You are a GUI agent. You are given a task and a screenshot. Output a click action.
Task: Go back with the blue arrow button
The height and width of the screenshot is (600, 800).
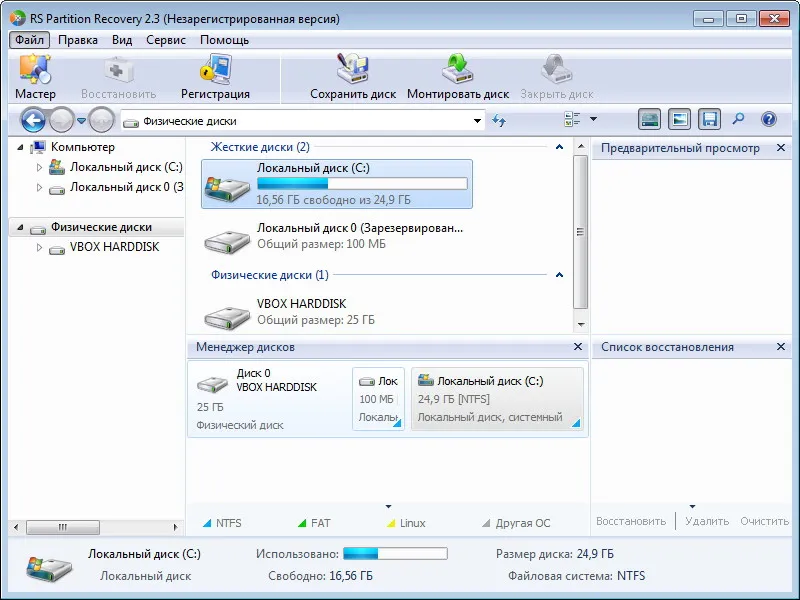(33, 120)
